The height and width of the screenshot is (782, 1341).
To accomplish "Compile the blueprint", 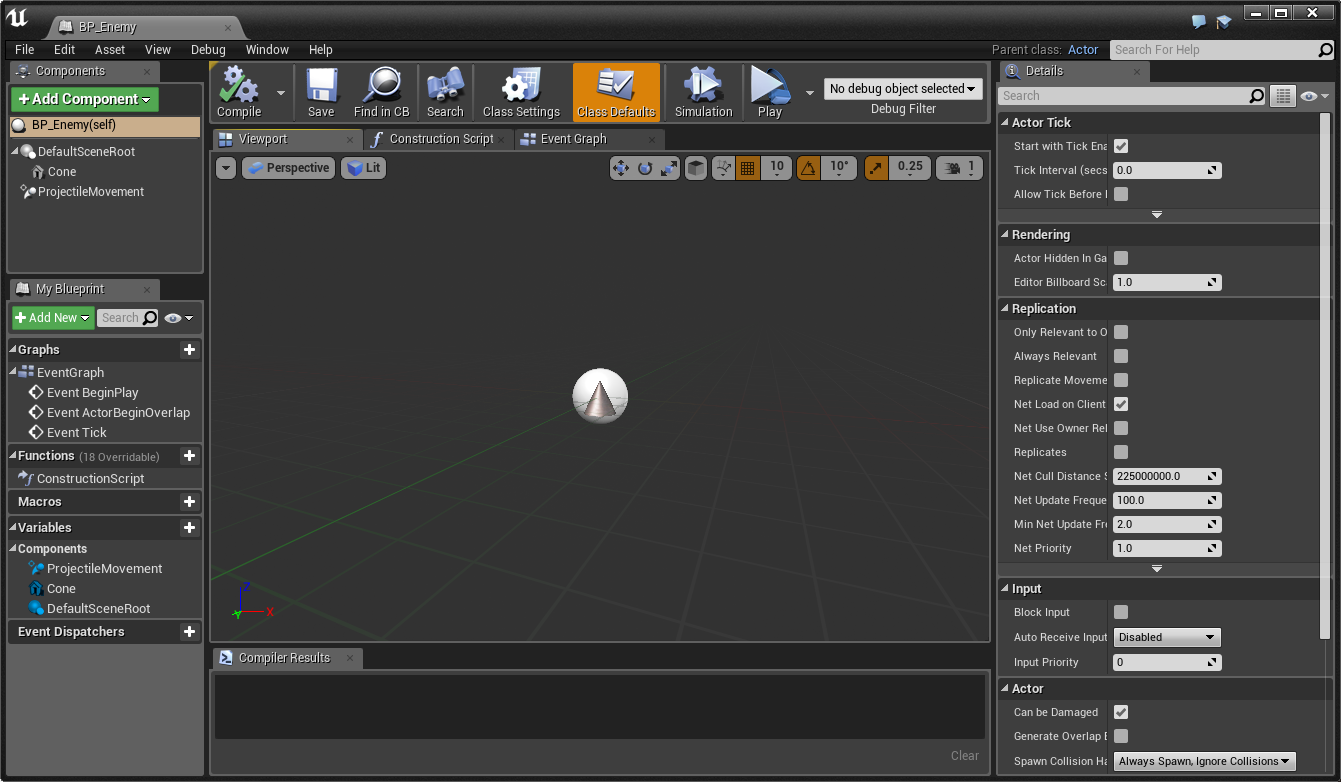I will click(239, 92).
